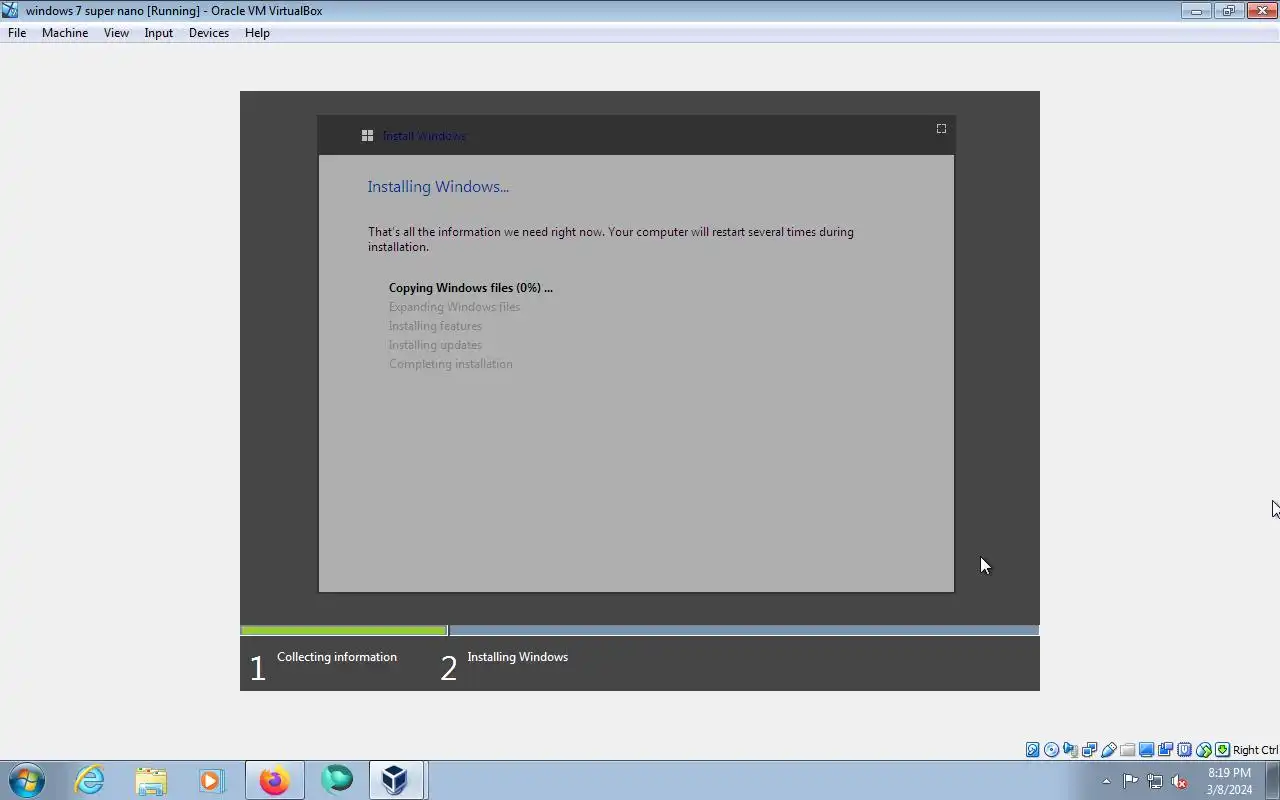This screenshot has width=1280, height=800.
Task: Click the hard disk activity indicator icon
Action: (x=1033, y=750)
